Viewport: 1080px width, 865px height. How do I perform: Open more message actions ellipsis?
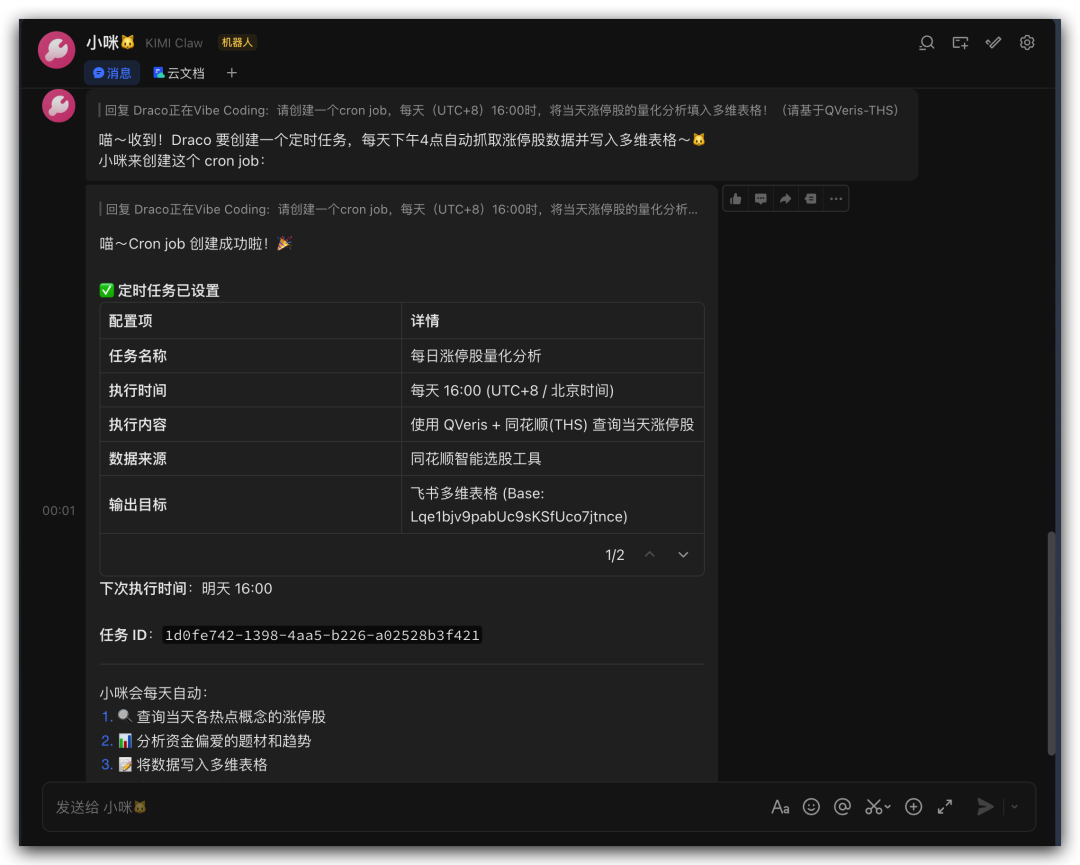pos(836,199)
